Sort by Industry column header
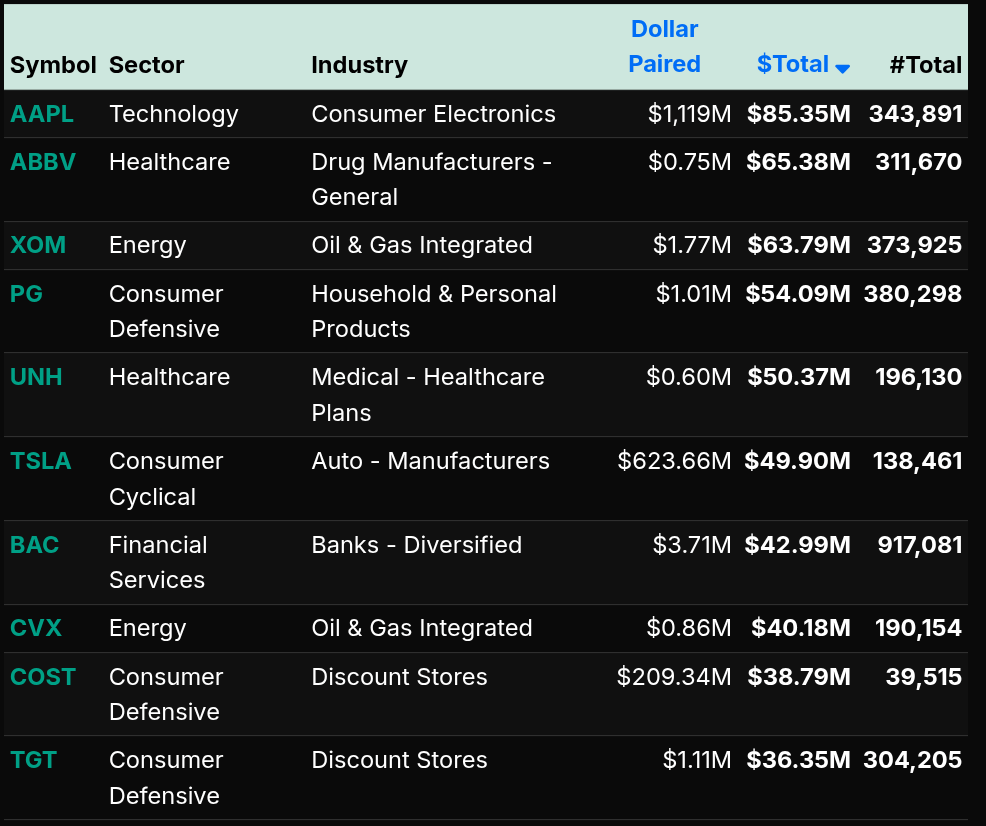The image size is (986, 826). [359, 65]
